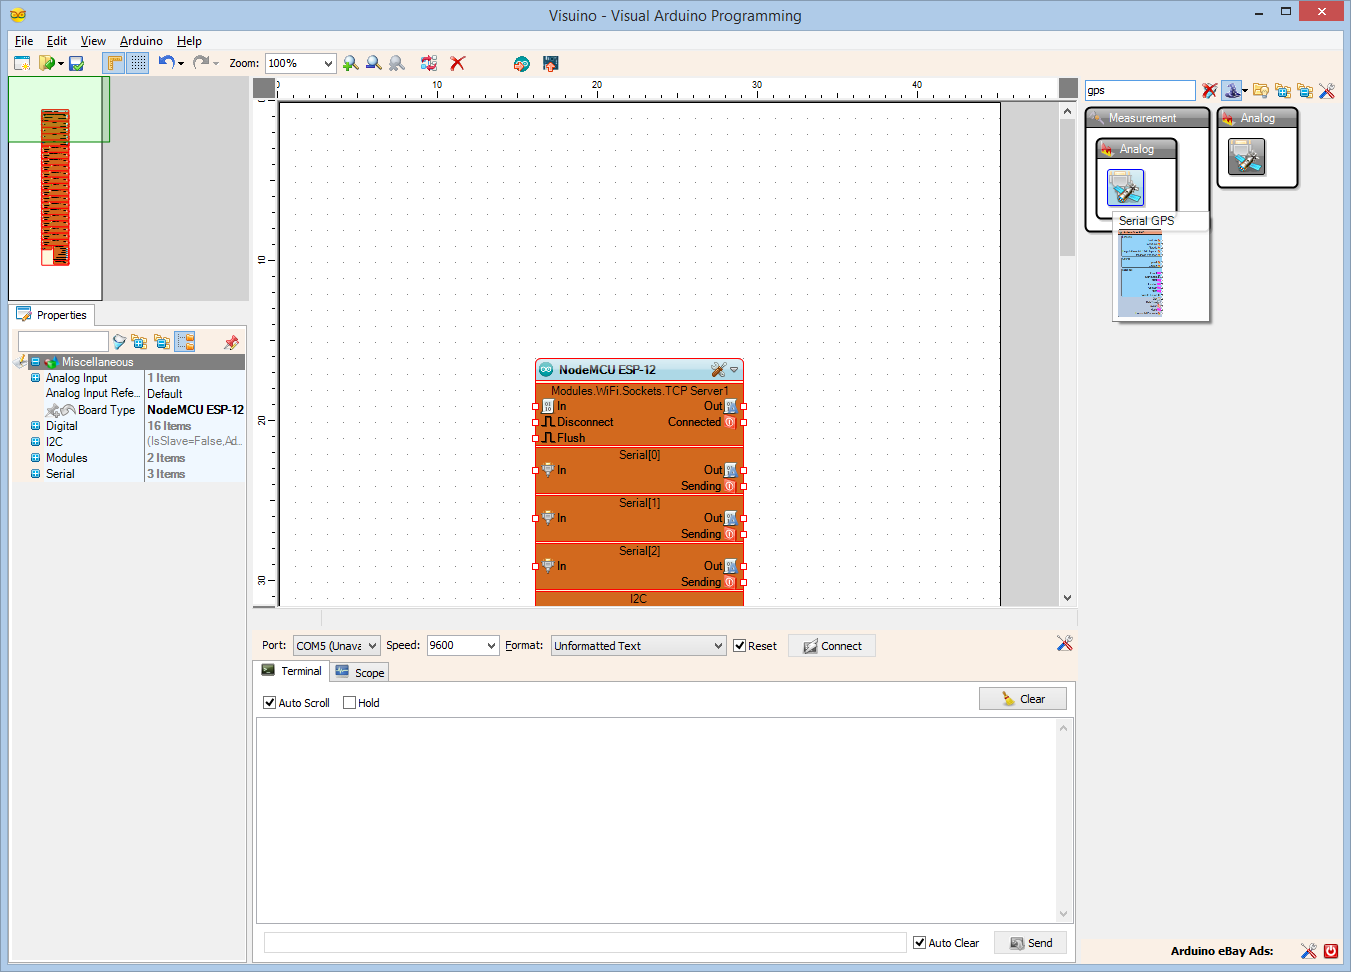
Task: Click the upload to board icon
Action: (x=550, y=63)
